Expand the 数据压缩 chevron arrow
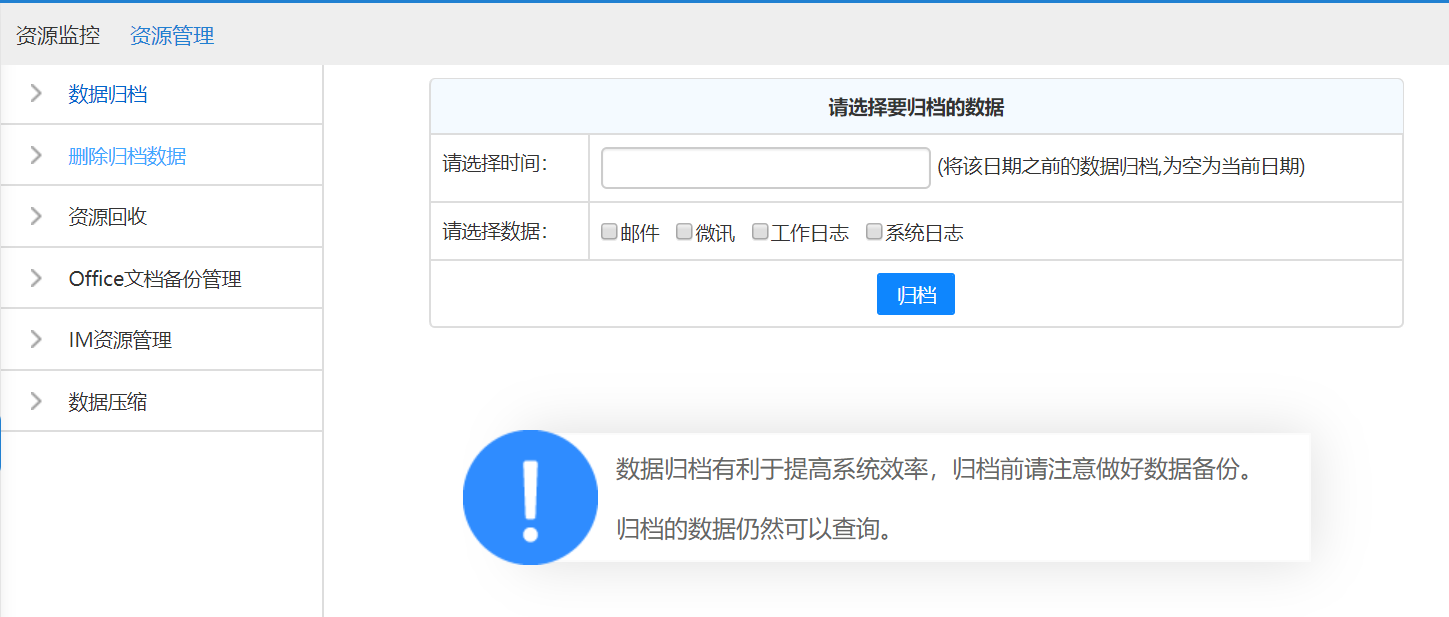This screenshot has height=617, width=1449. click(x=36, y=402)
